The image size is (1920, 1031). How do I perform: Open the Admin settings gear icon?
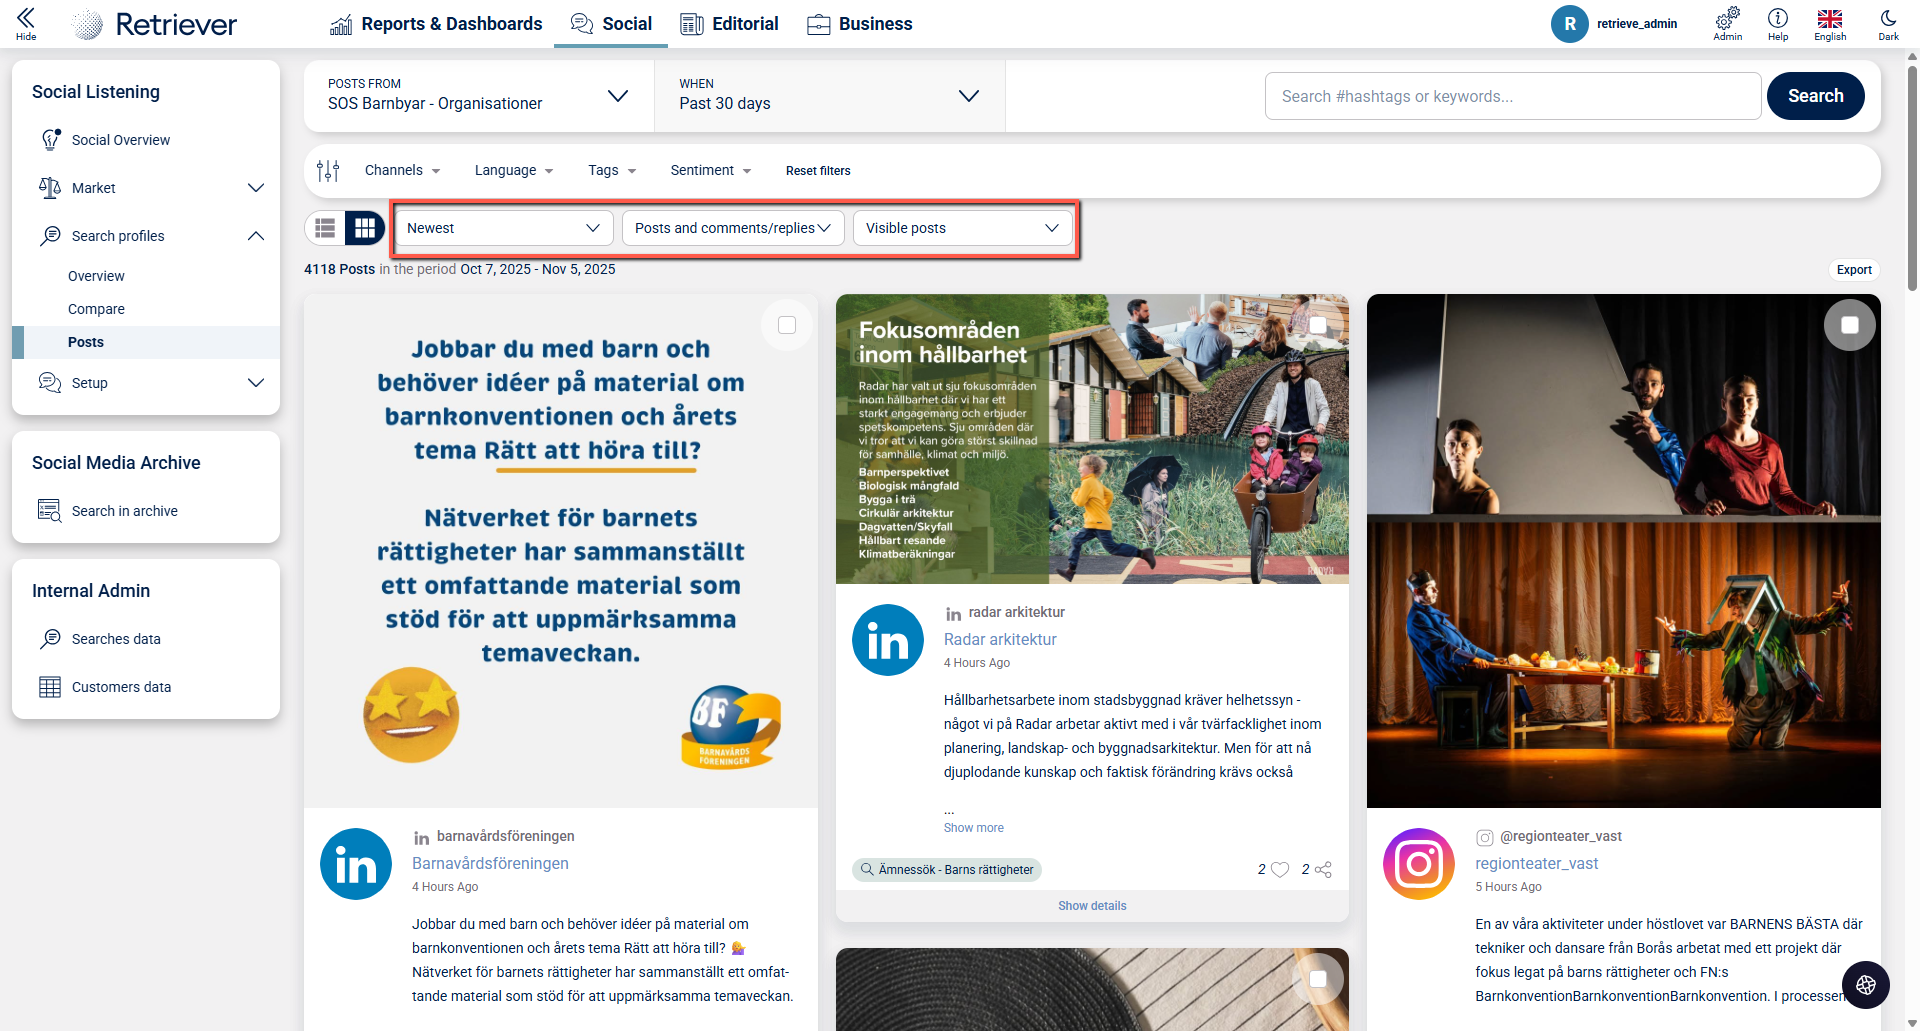[1727, 18]
